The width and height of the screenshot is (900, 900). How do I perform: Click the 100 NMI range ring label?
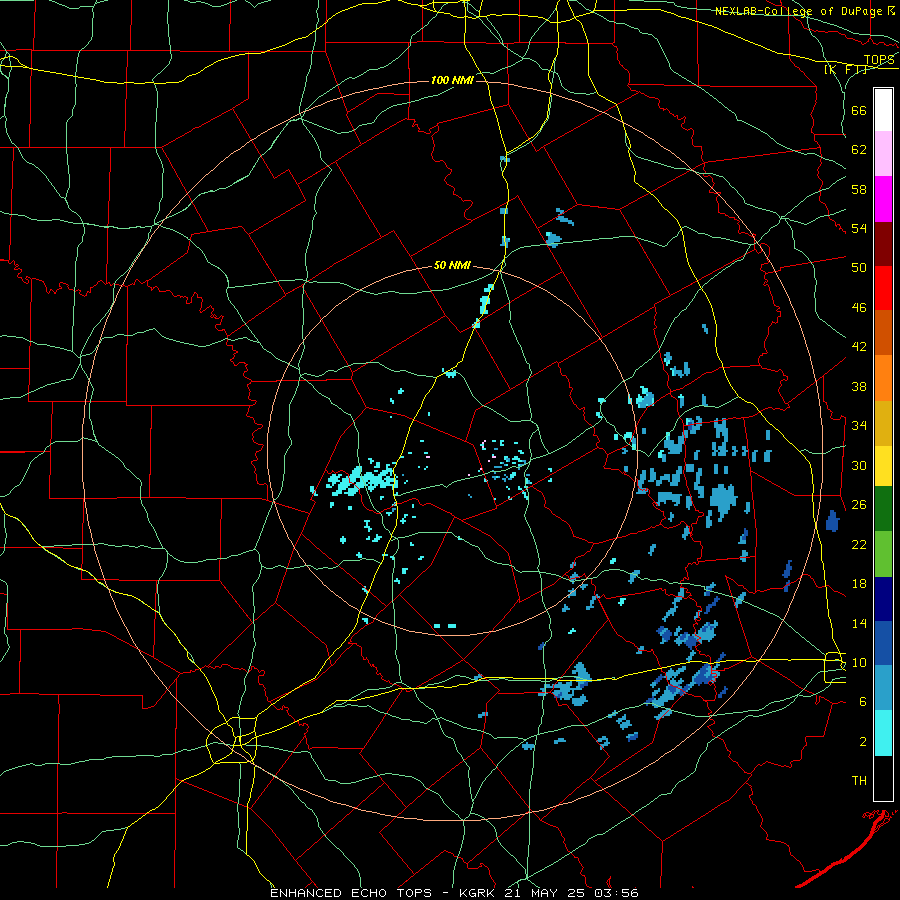(x=452, y=80)
